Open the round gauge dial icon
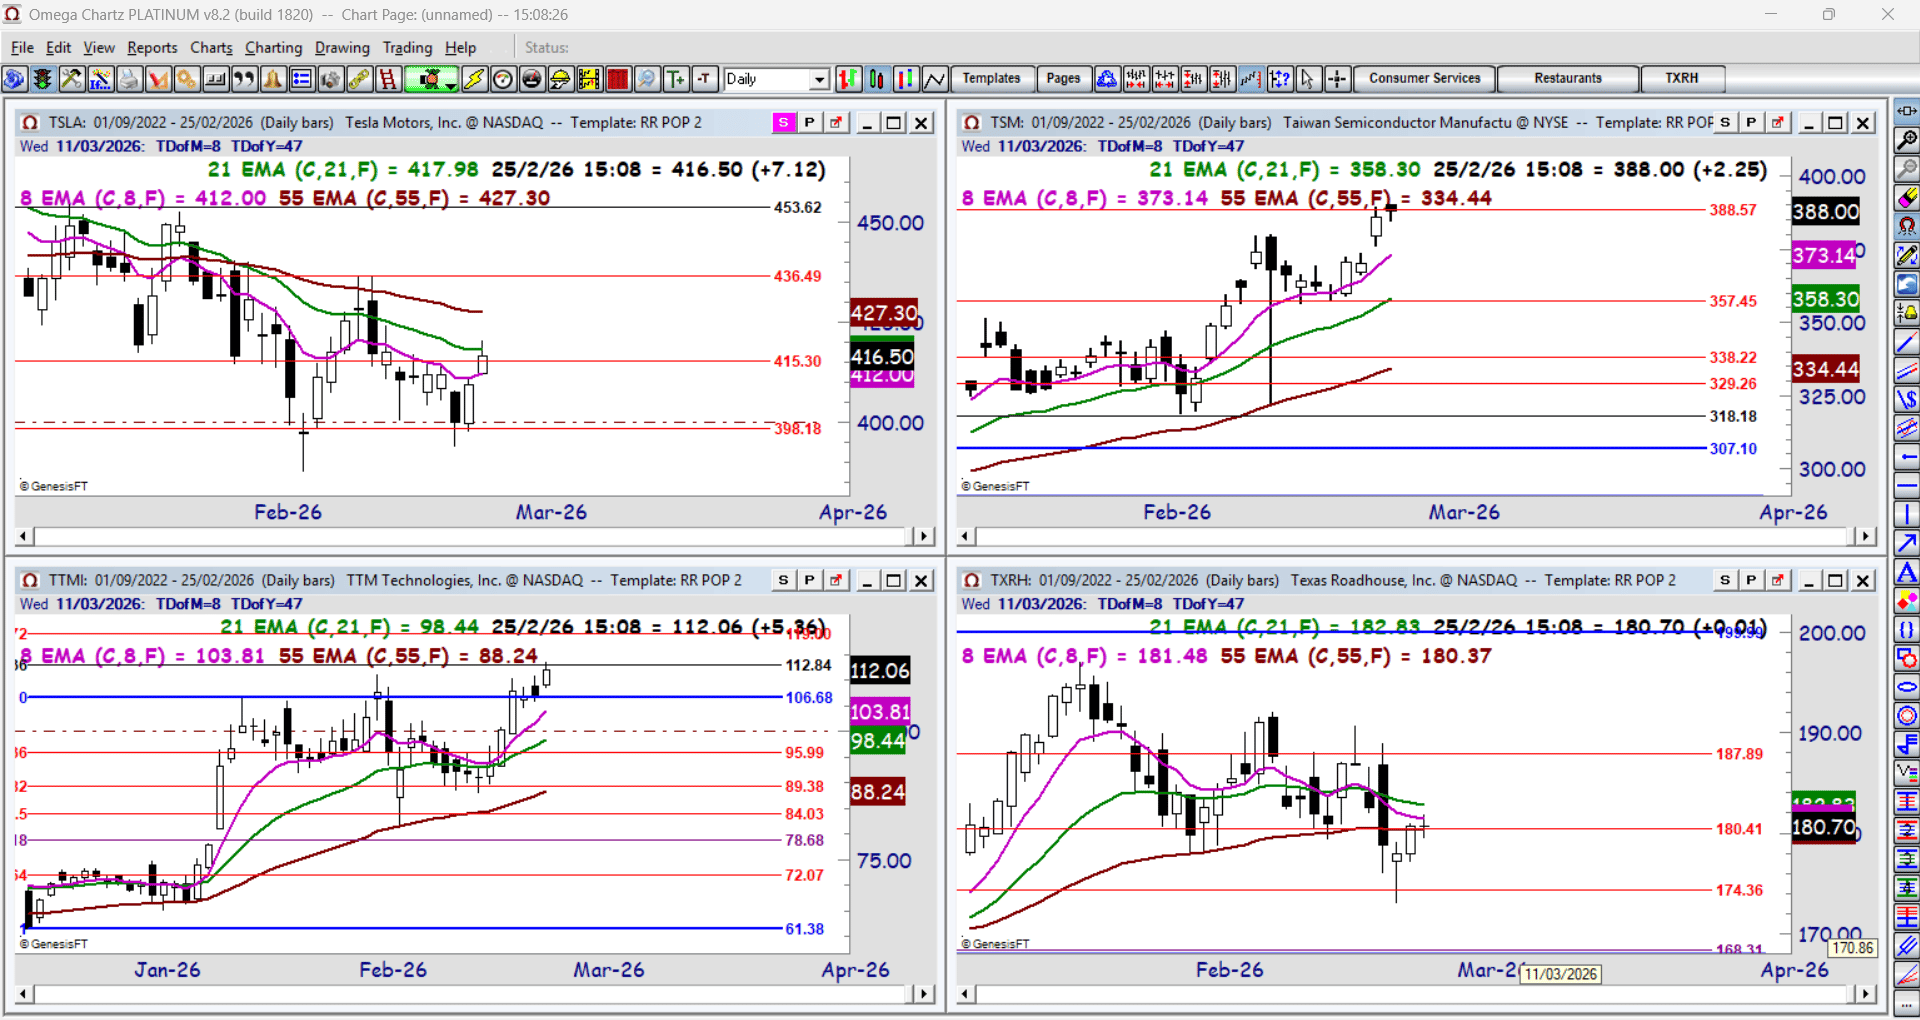The width and height of the screenshot is (1920, 1020). [x=503, y=79]
